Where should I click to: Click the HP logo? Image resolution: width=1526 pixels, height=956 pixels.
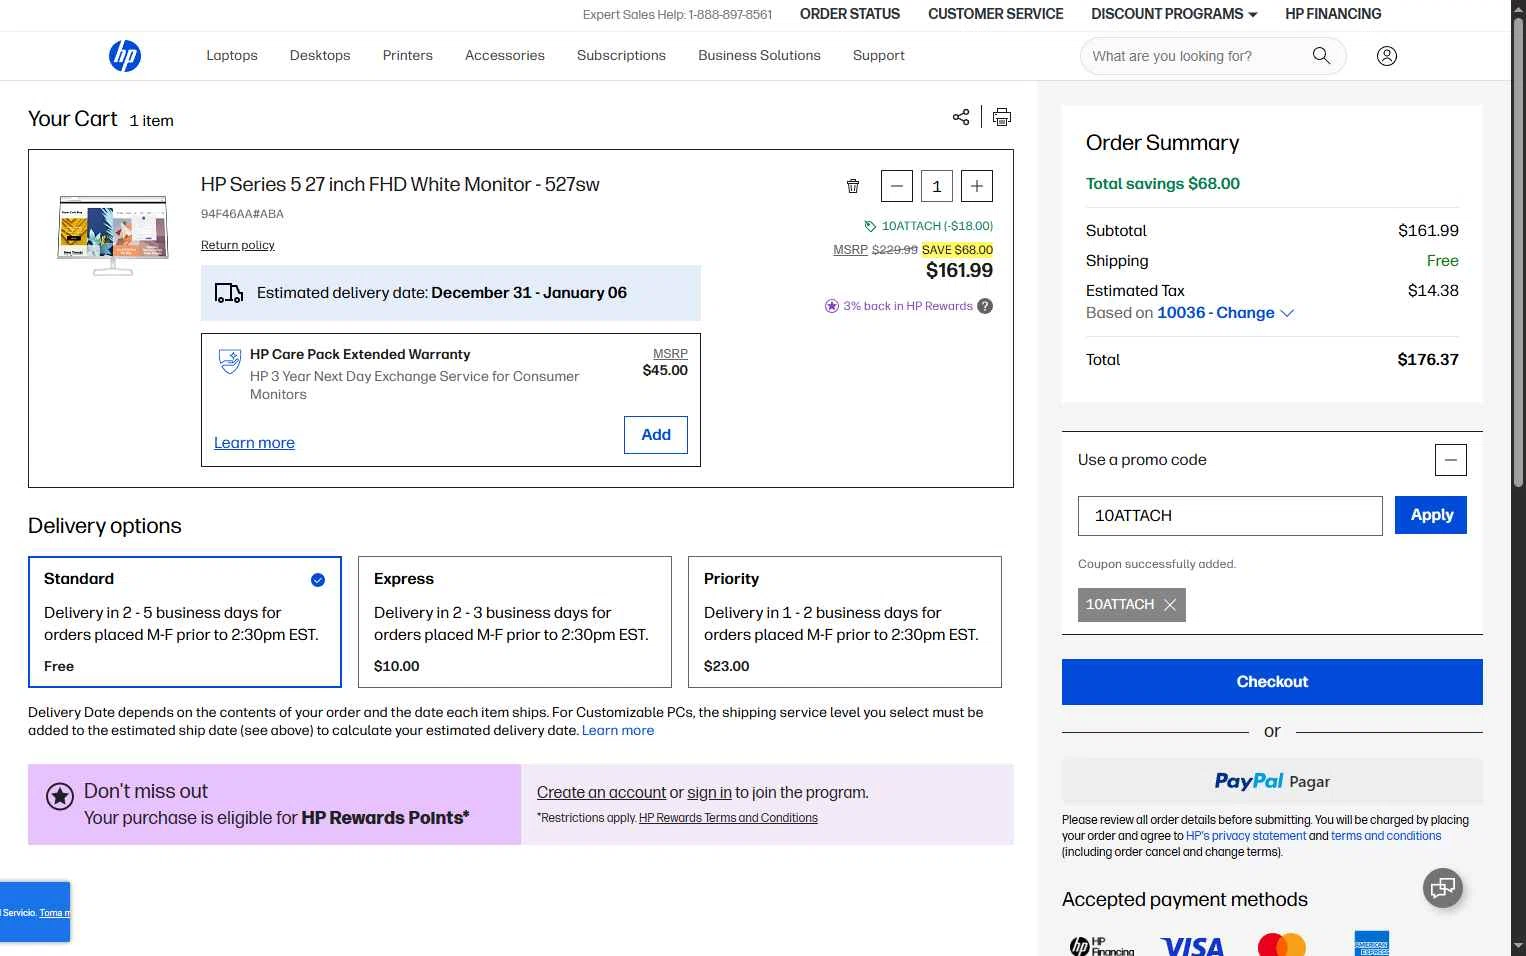(x=125, y=56)
